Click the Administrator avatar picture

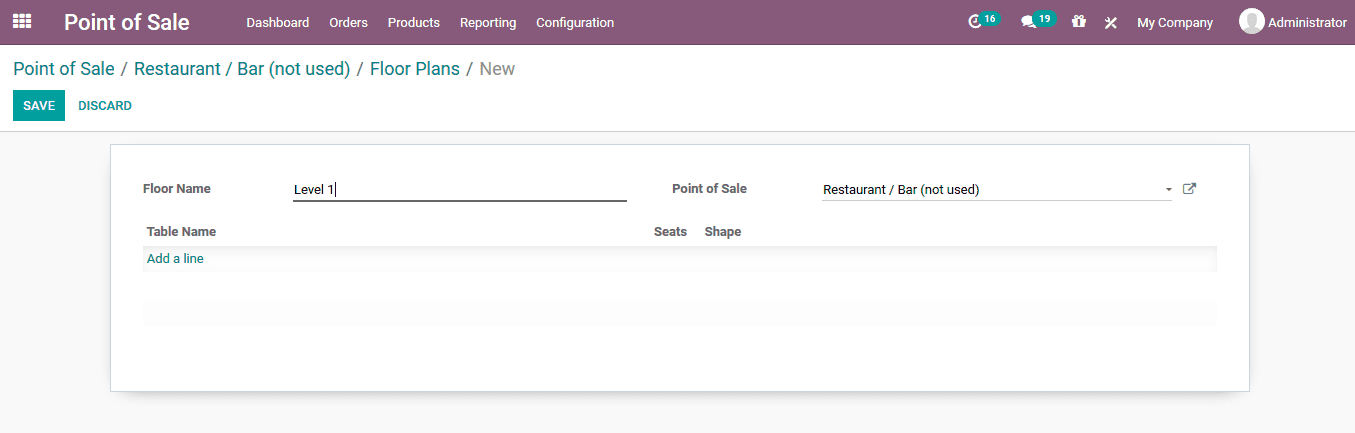pyautogui.click(x=1251, y=21)
